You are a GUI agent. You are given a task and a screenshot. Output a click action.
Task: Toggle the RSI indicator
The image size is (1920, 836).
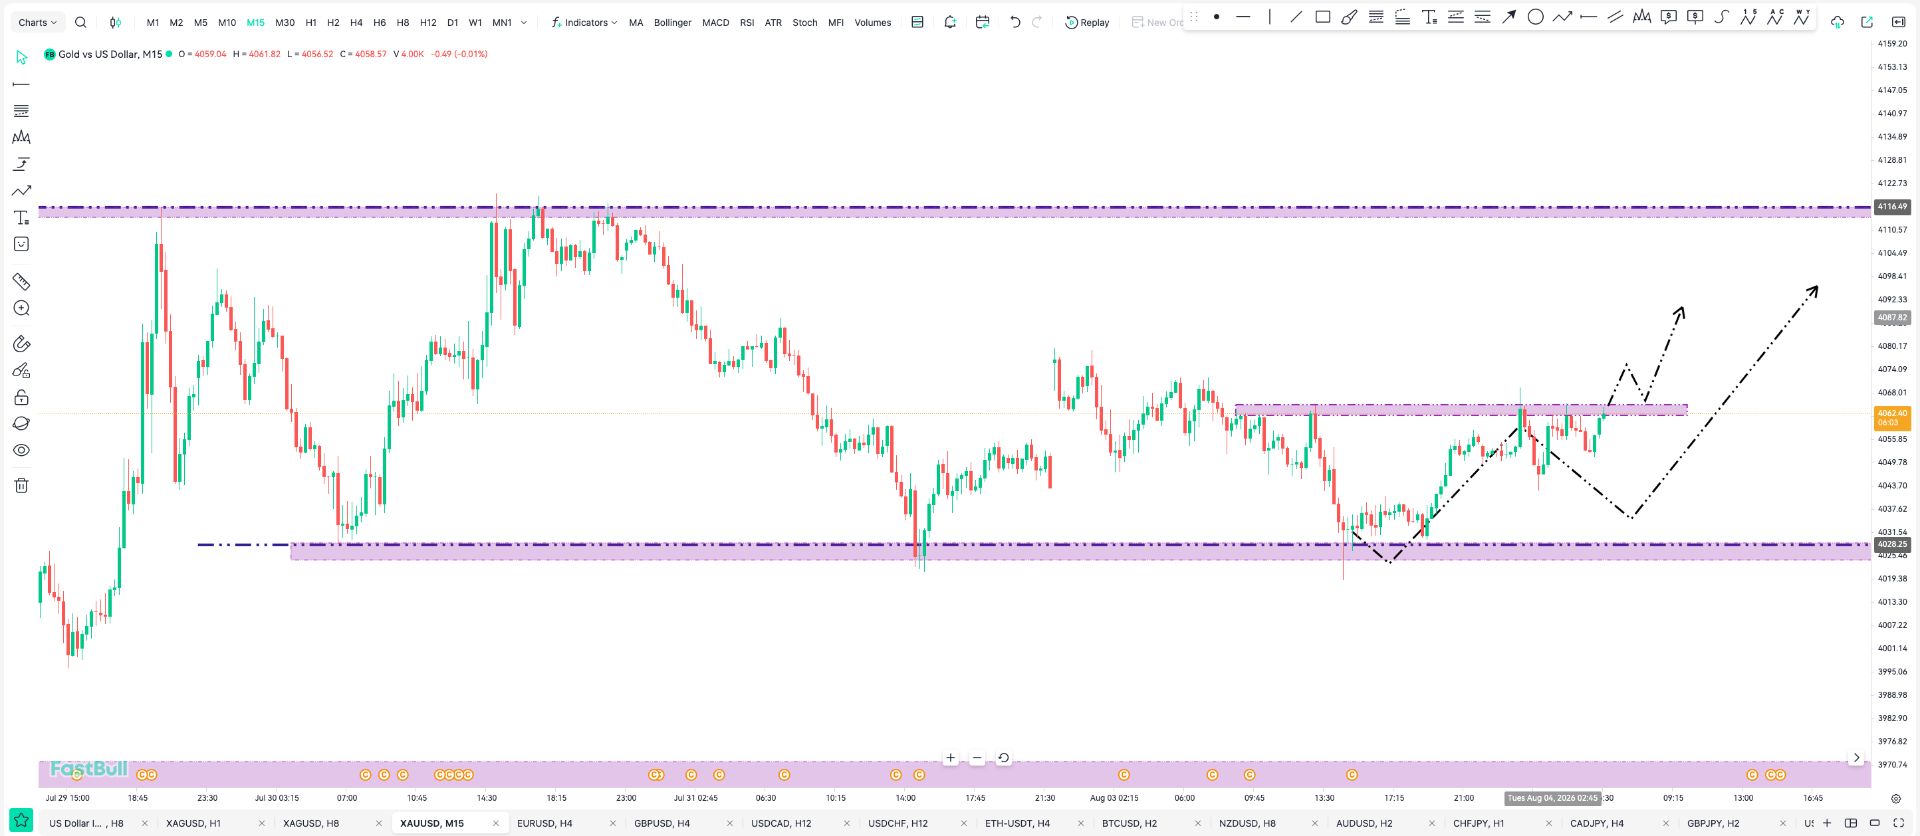[x=747, y=22]
